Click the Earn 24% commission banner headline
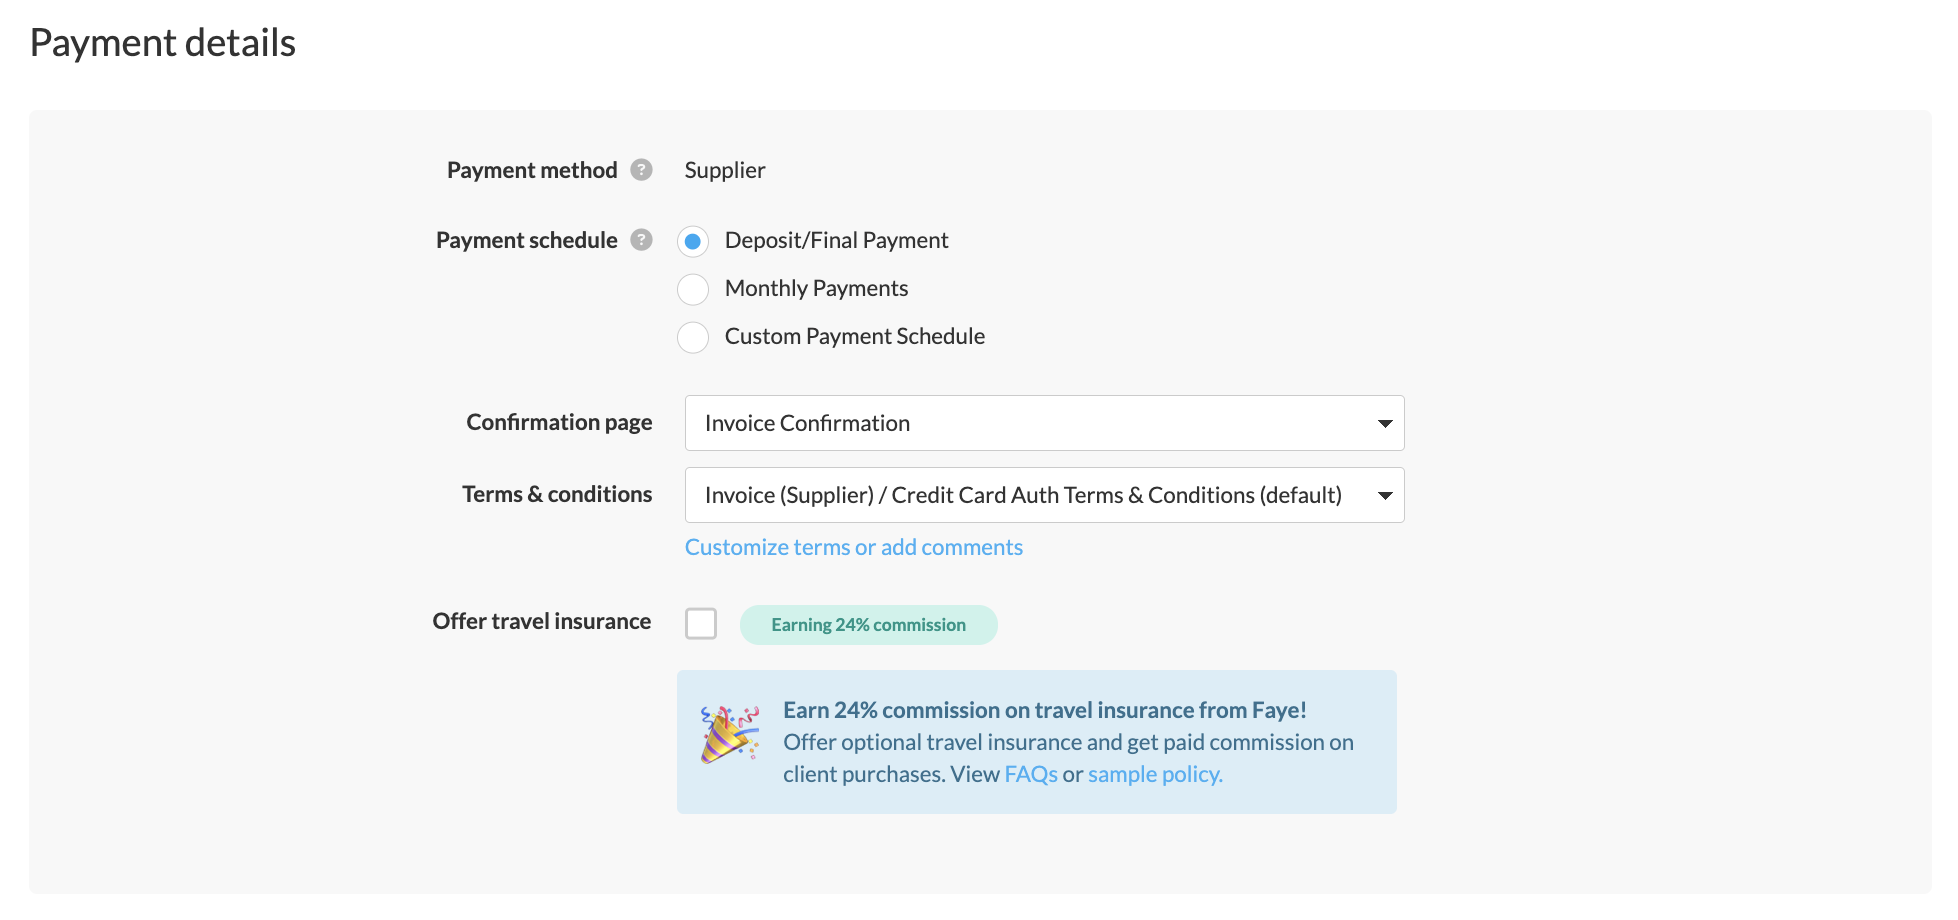This screenshot has width=1958, height=920. pyautogui.click(x=1044, y=710)
